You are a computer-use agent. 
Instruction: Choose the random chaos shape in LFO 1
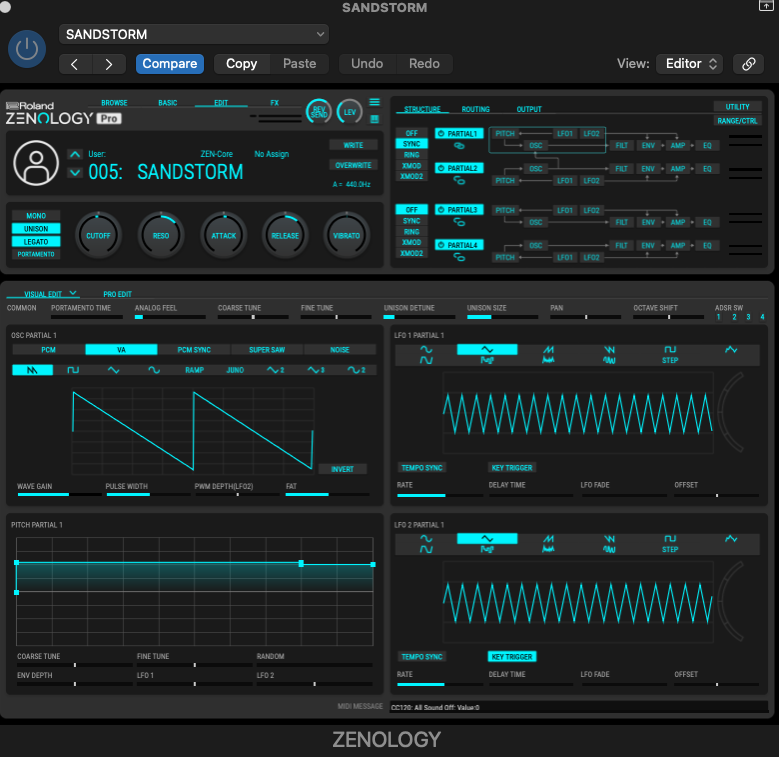(731, 350)
